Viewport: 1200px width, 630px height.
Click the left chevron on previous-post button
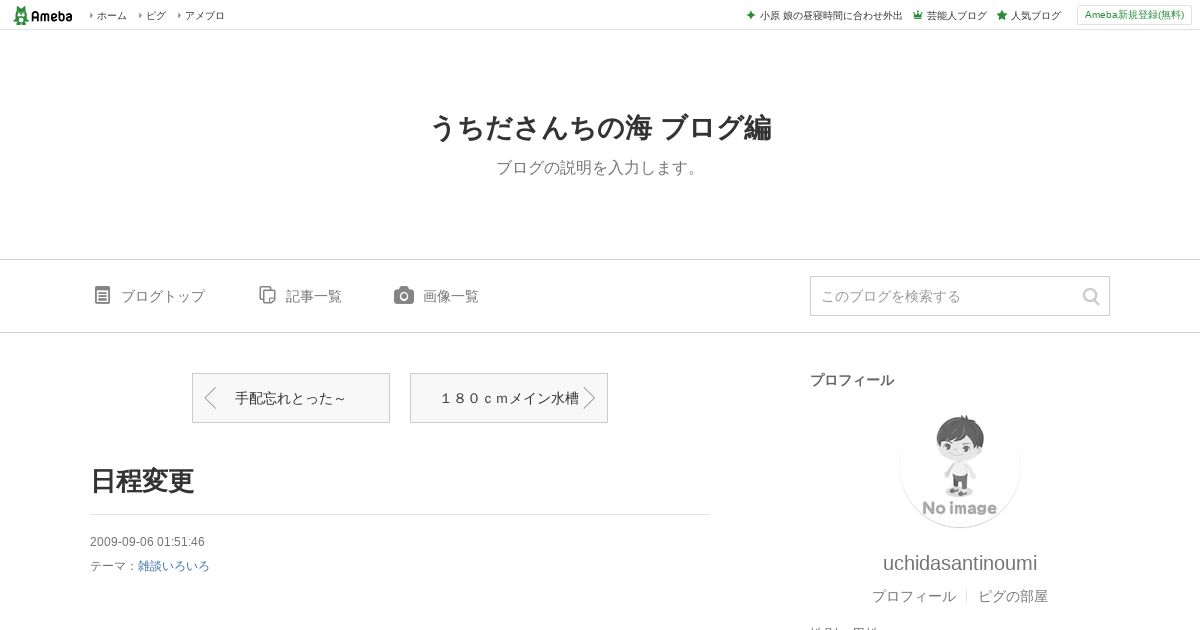point(210,398)
